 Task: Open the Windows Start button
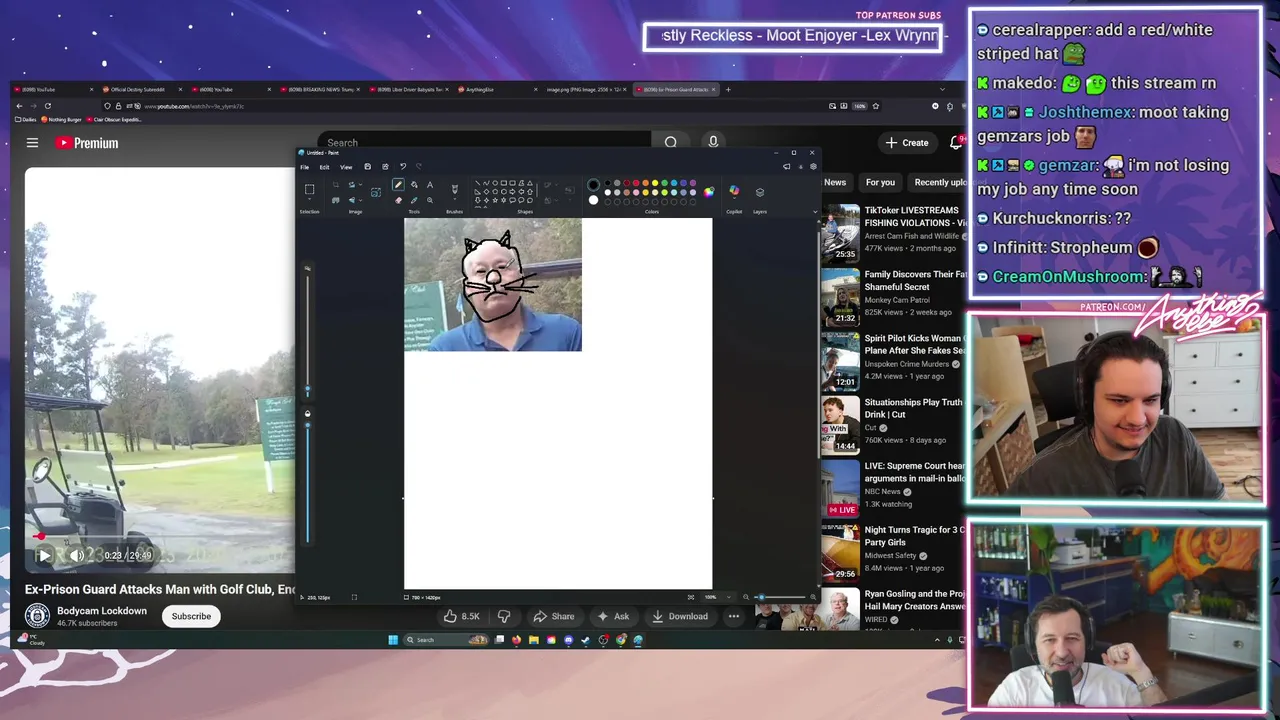click(393, 640)
